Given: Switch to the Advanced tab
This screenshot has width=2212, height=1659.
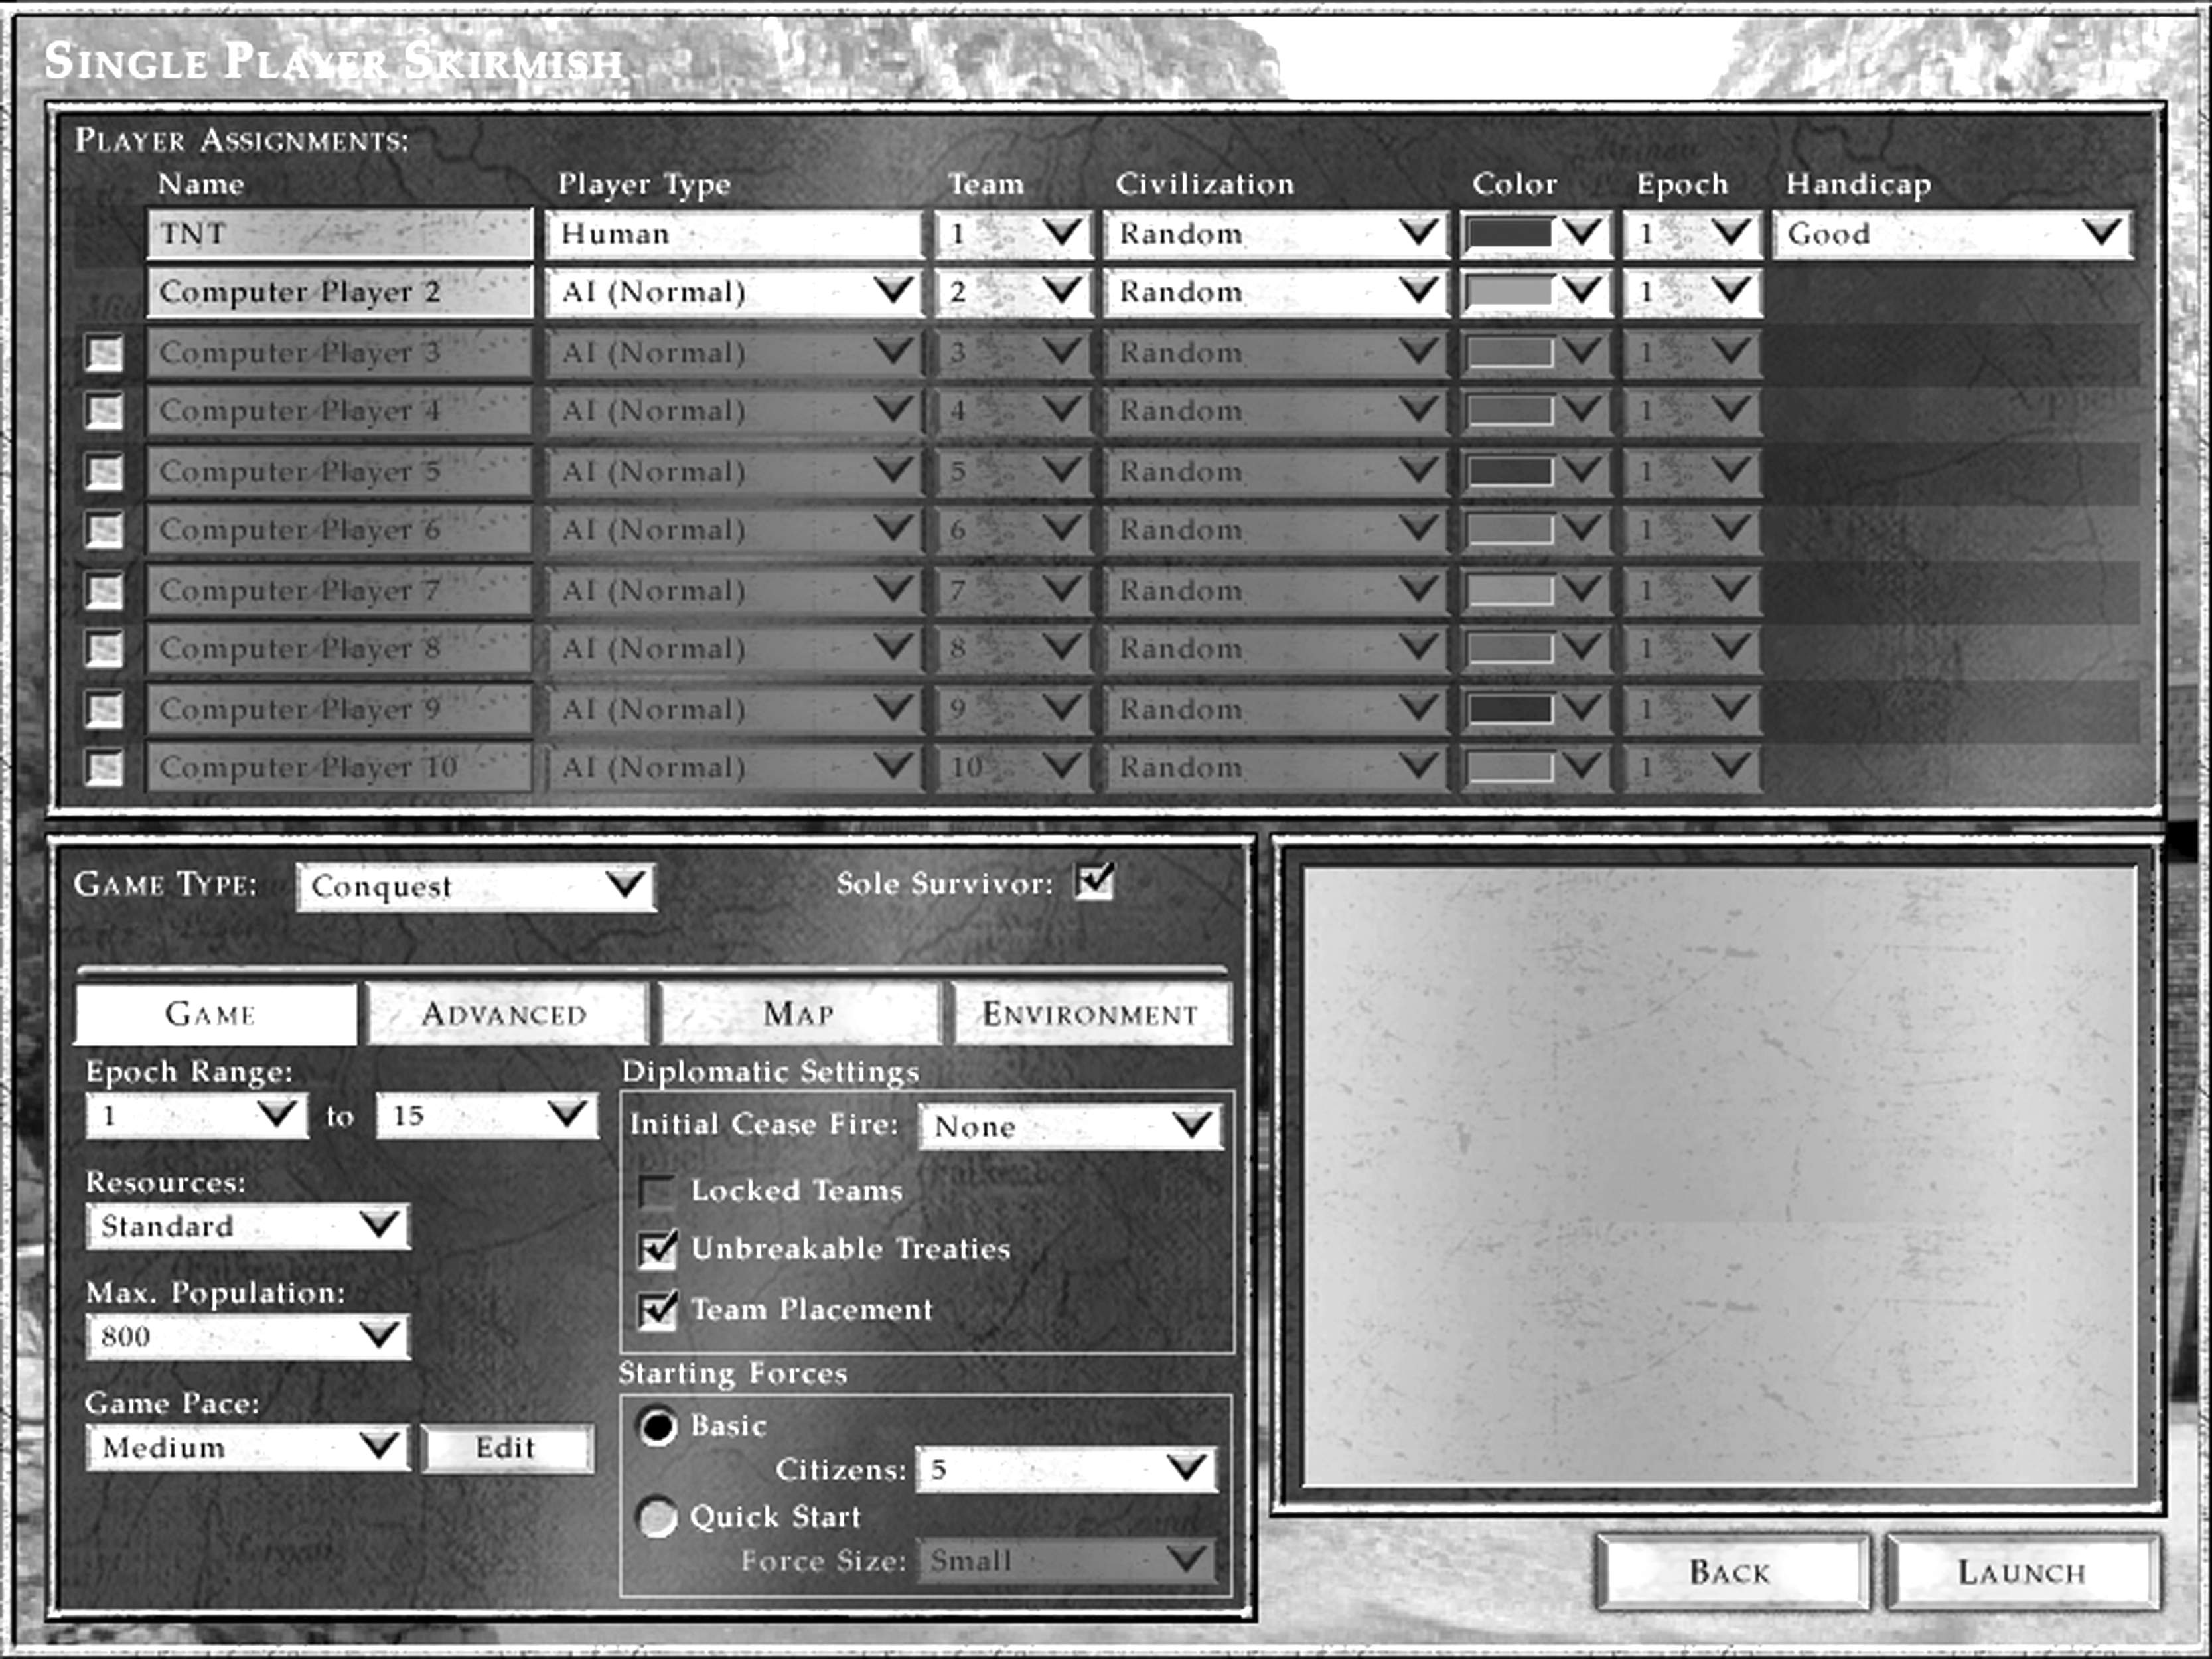Looking at the screenshot, I should point(504,1014).
